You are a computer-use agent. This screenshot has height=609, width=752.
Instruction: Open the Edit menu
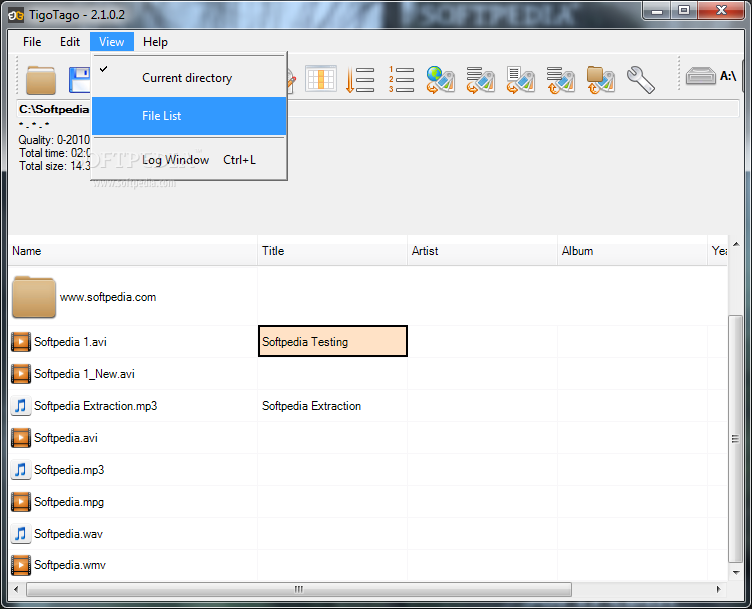pyautogui.click(x=70, y=42)
